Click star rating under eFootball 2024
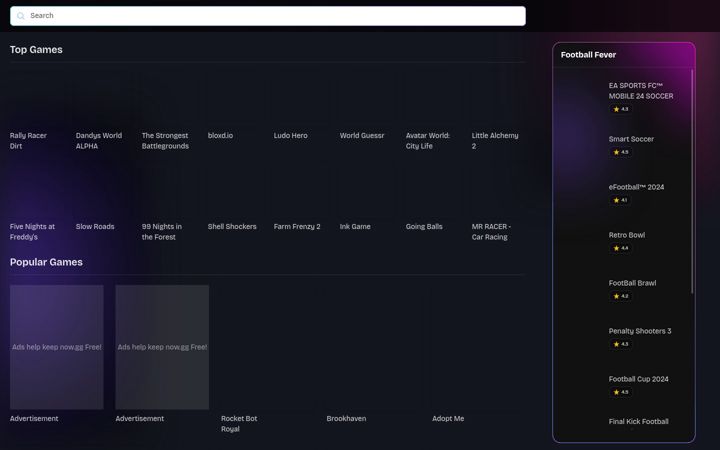Image resolution: width=720 pixels, height=450 pixels. tap(620, 200)
